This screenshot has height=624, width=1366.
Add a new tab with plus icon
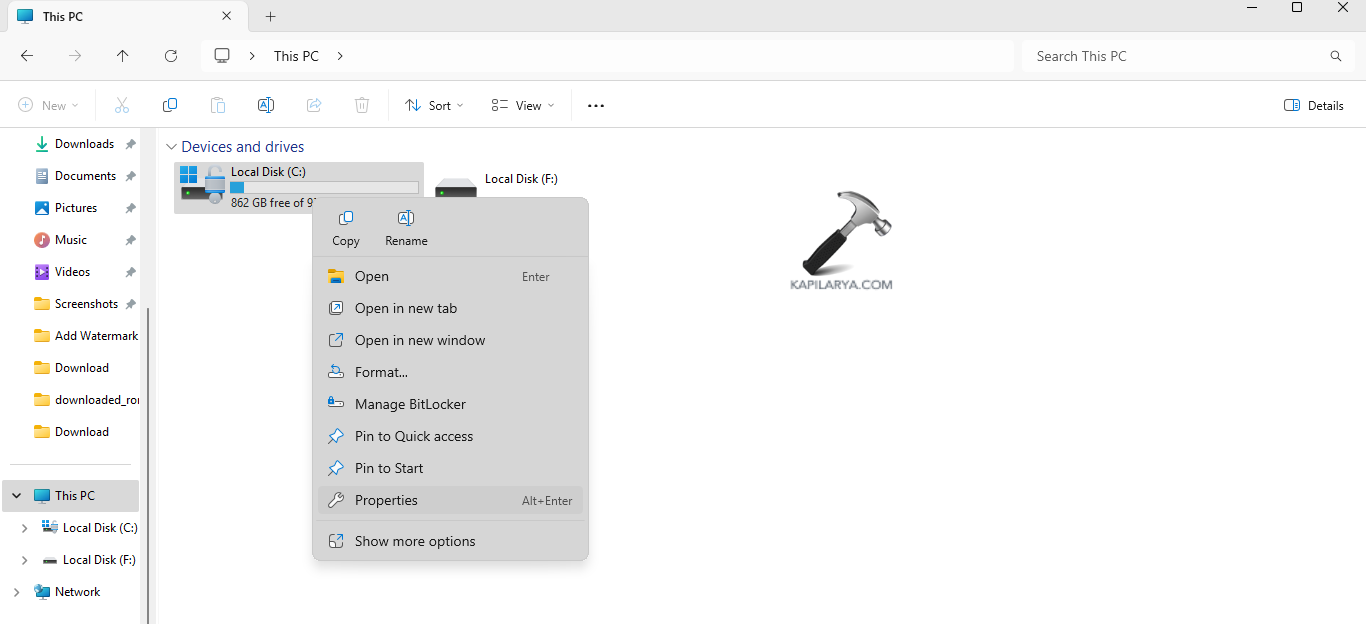pos(270,17)
